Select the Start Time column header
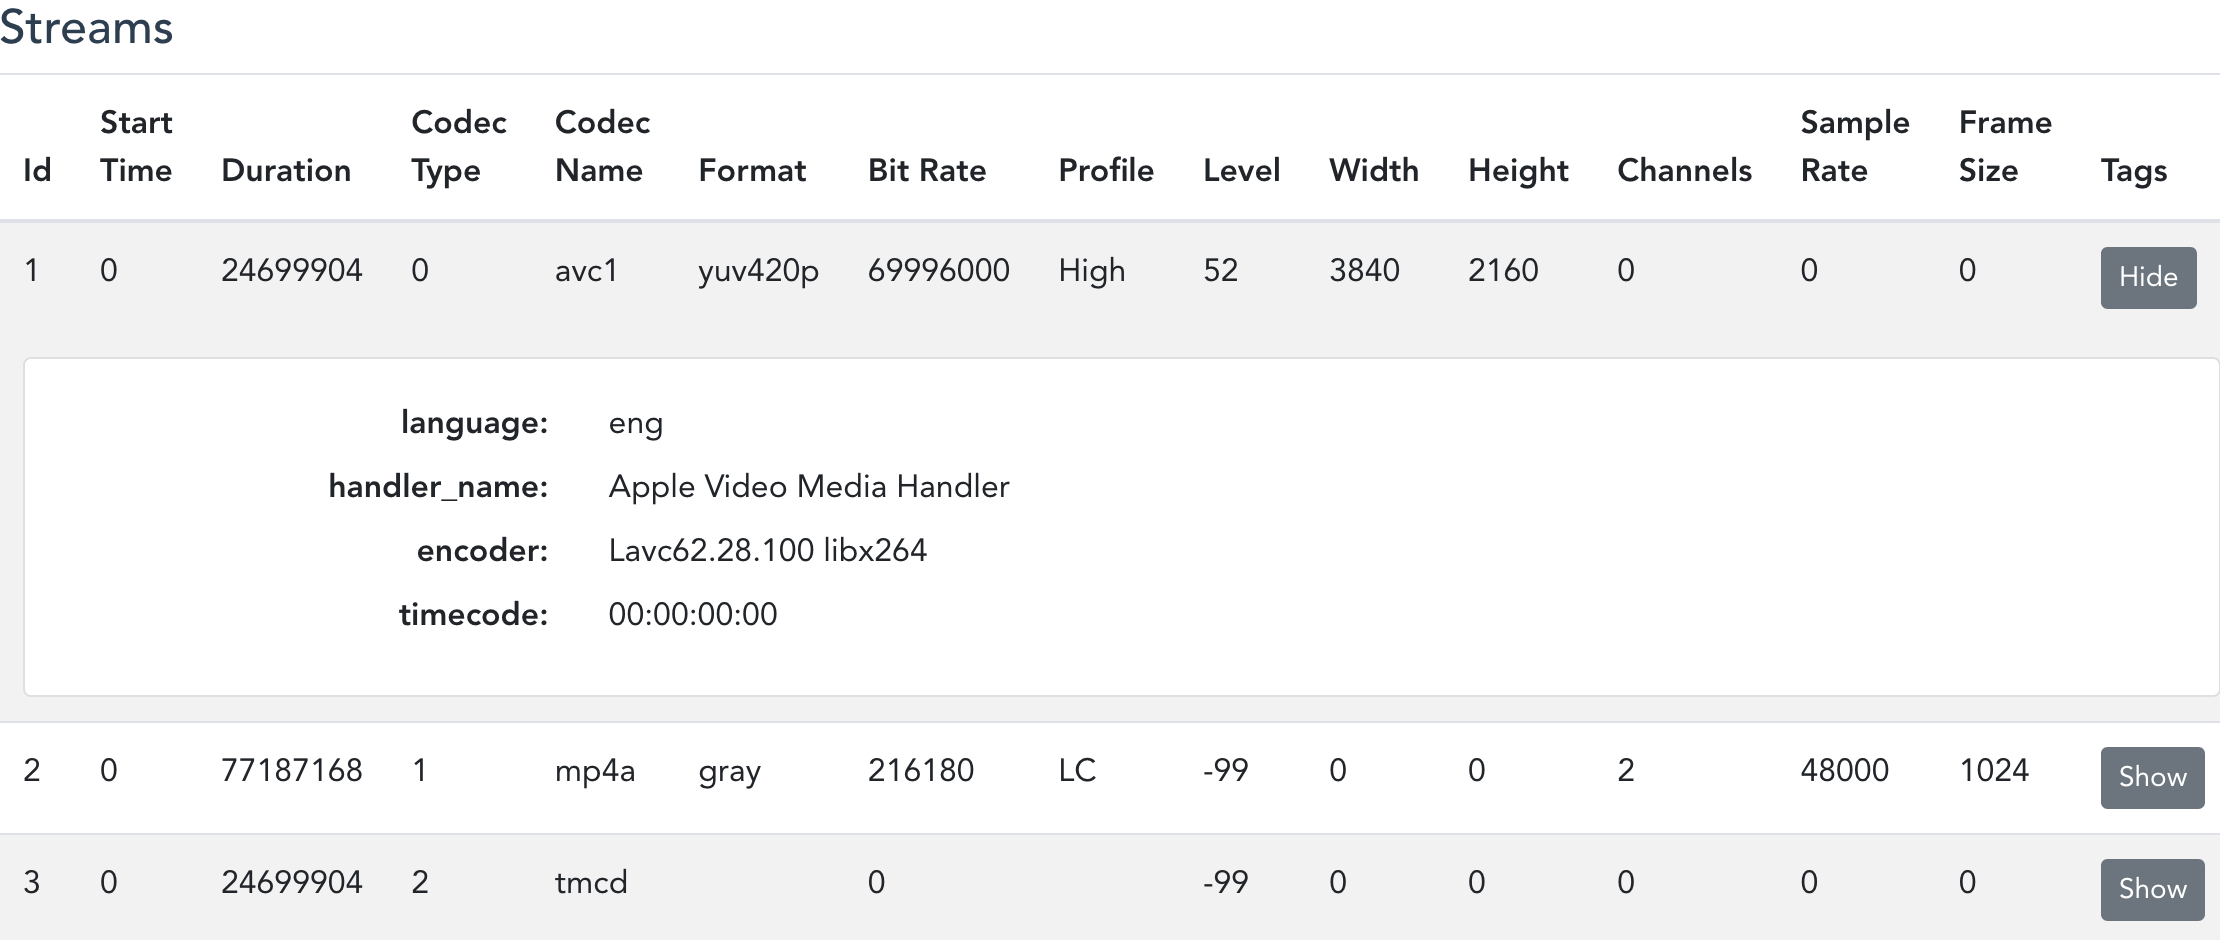 pos(136,146)
